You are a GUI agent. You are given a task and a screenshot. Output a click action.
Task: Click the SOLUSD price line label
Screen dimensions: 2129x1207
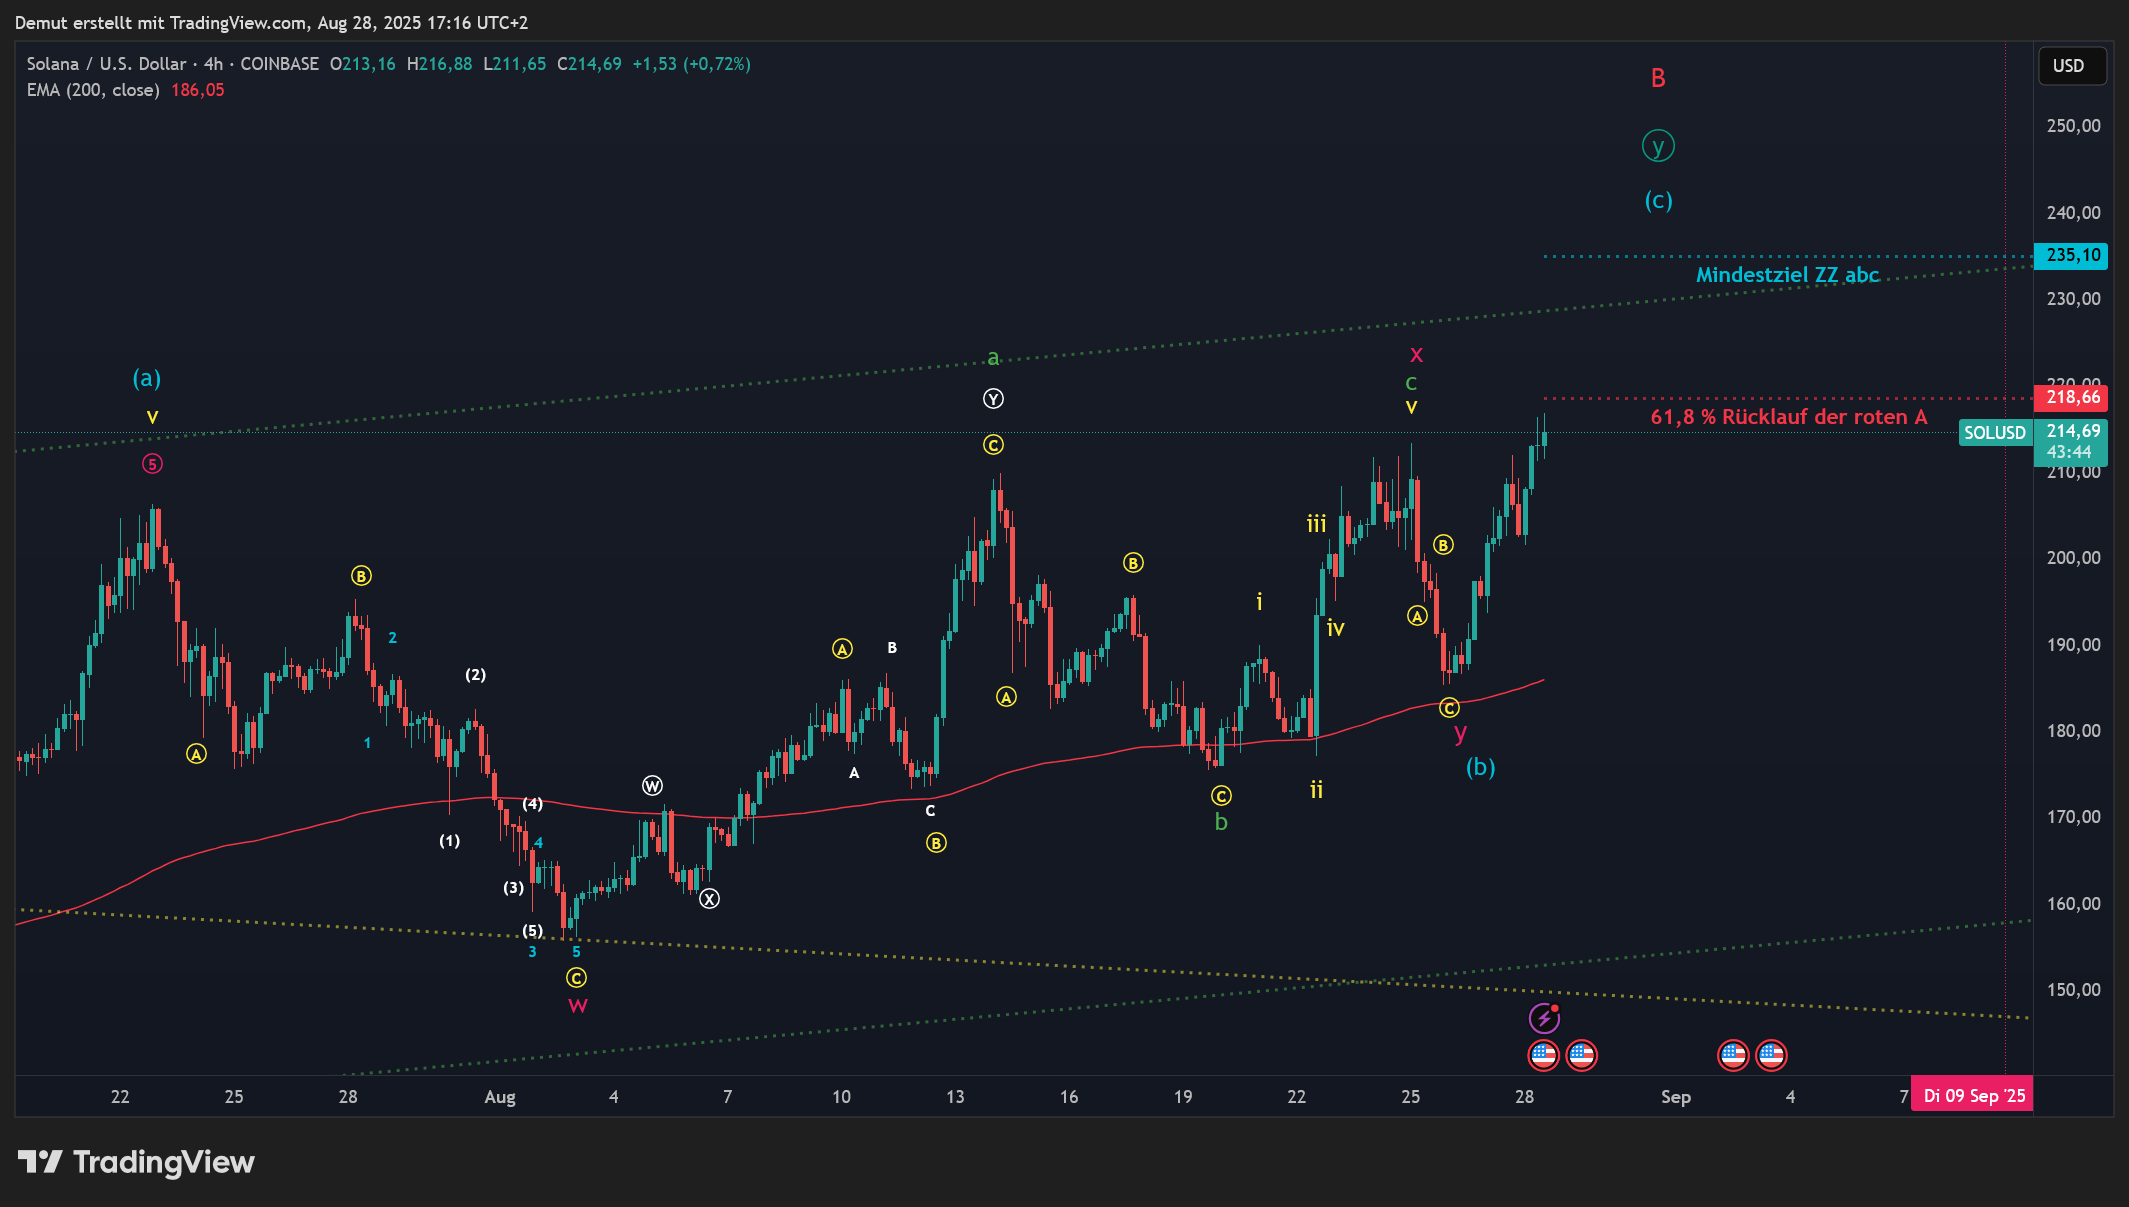1993,433
